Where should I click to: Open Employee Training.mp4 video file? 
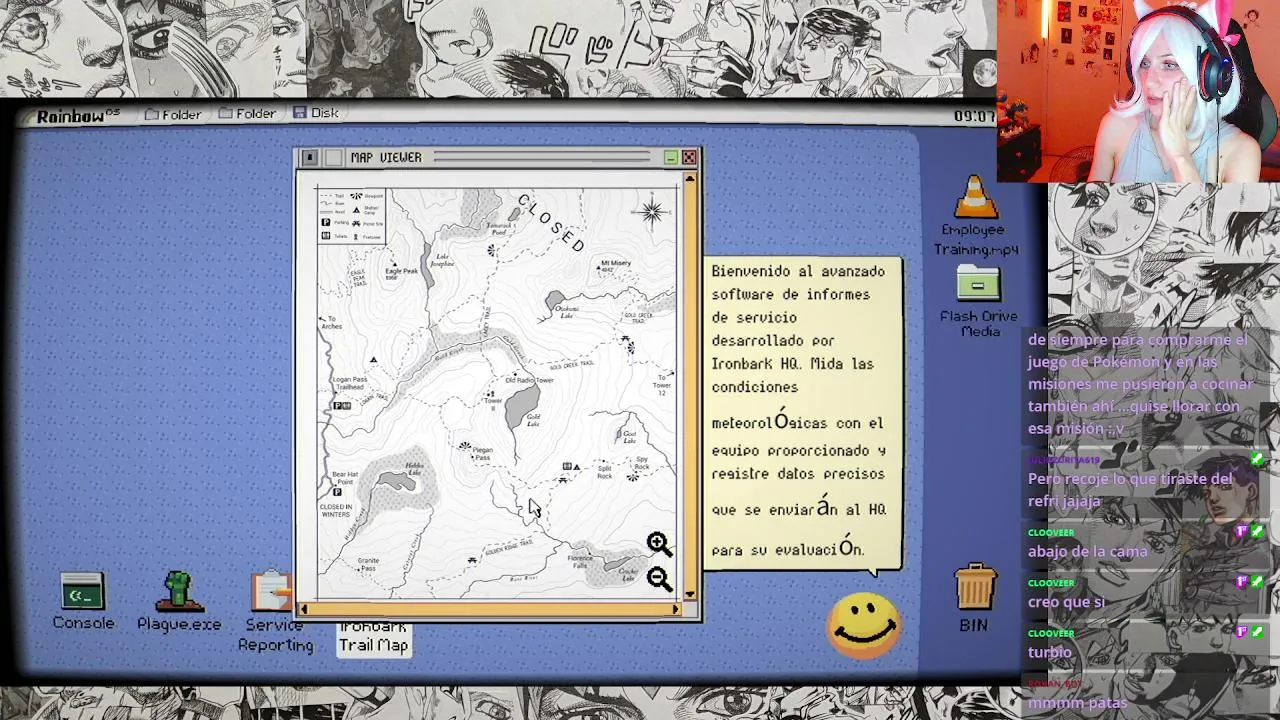[975, 216]
